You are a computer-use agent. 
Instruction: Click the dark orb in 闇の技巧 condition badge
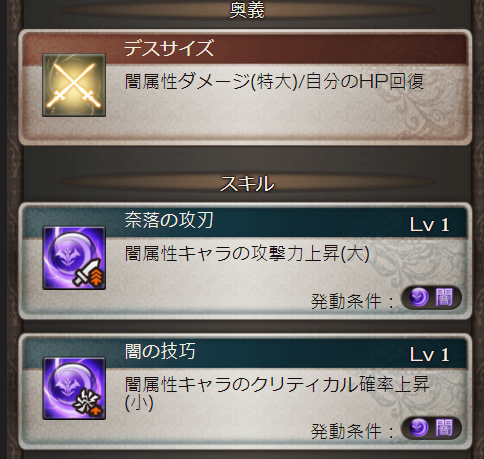click(x=419, y=428)
